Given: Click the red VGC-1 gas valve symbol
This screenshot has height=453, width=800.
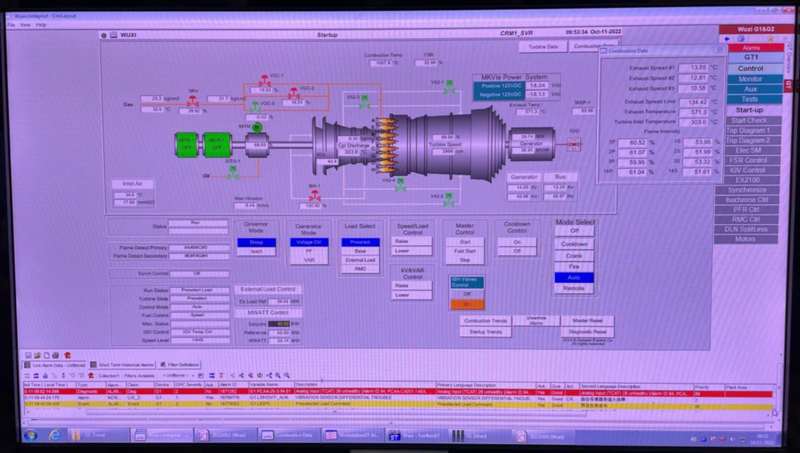Looking at the screenshot, I should click(264, 78).
